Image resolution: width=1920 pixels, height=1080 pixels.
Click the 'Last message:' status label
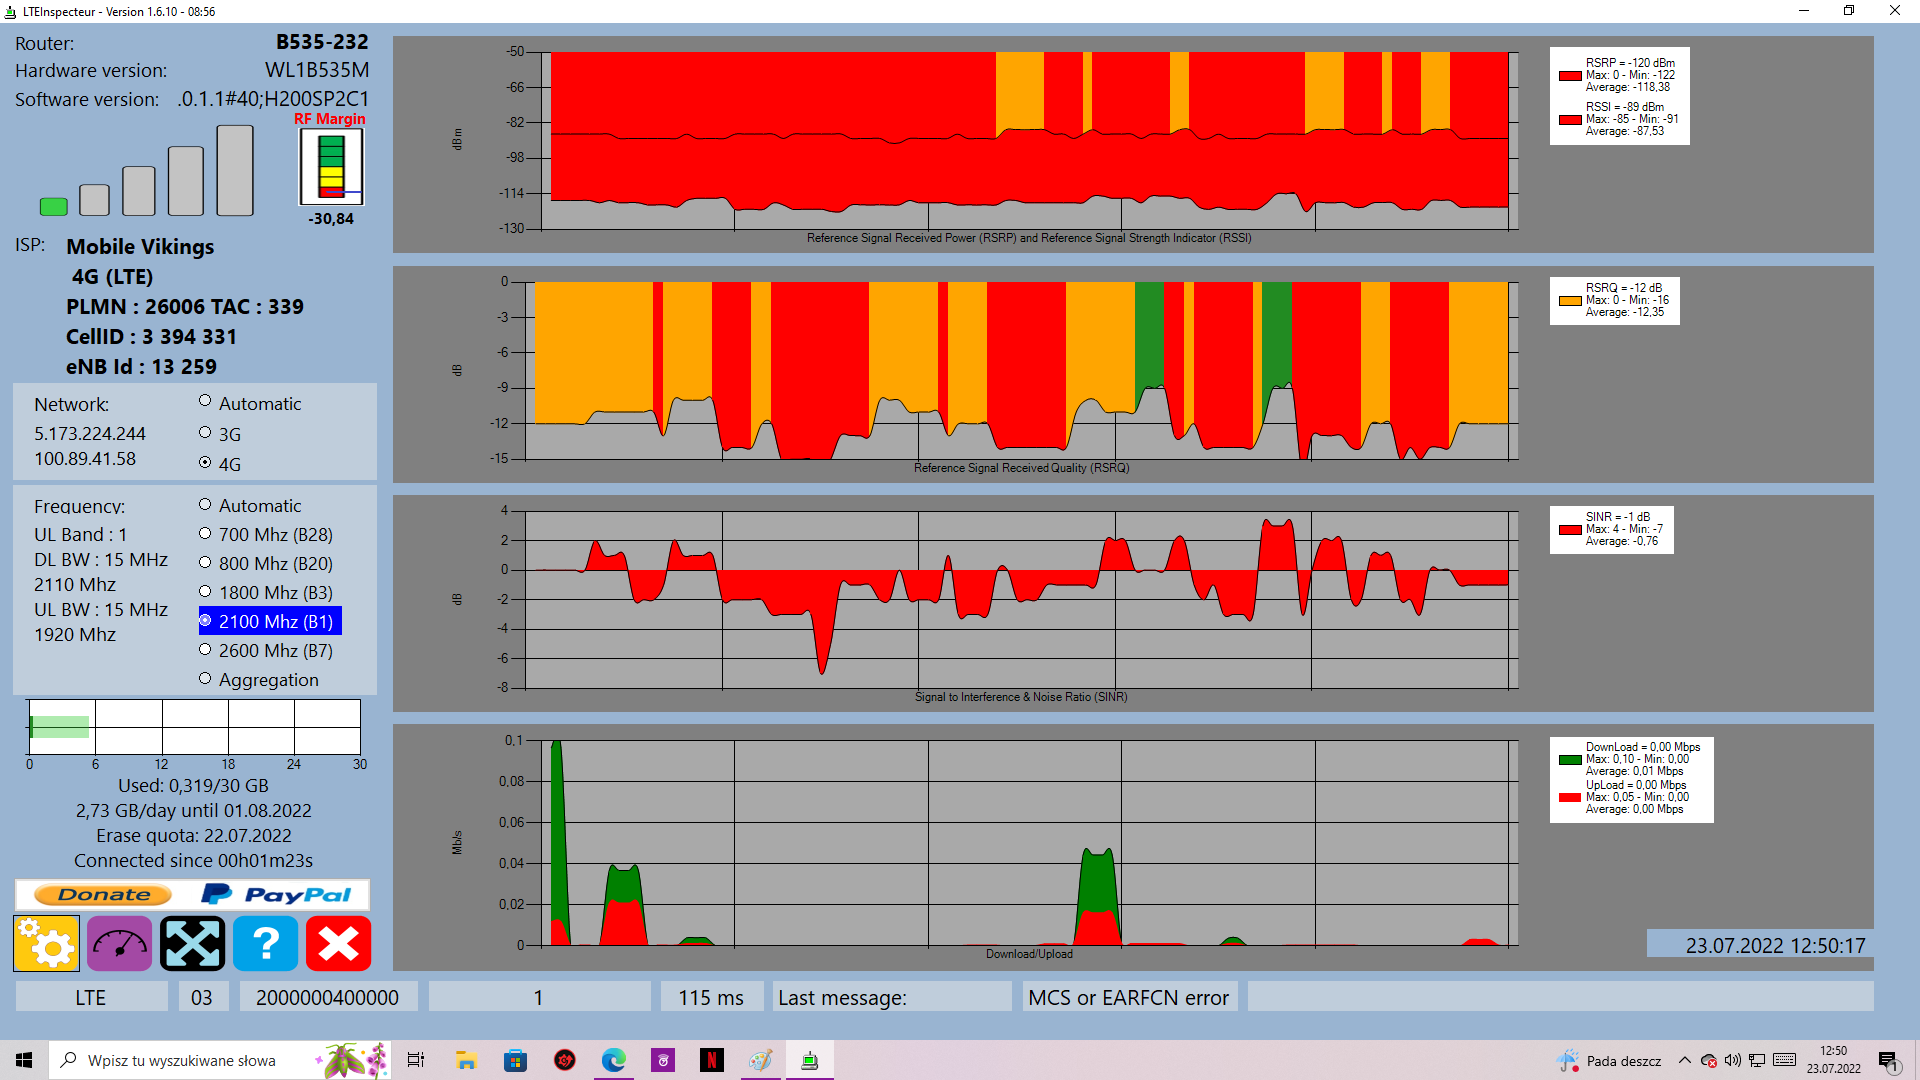point(842,997)
